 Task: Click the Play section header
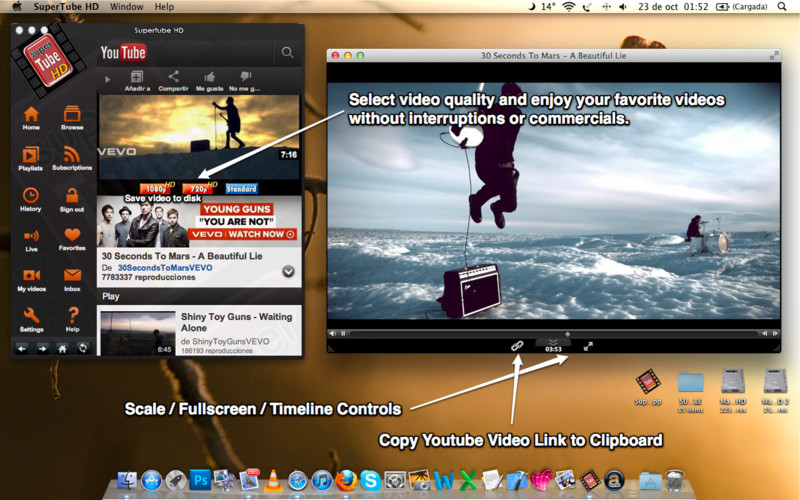[x=111, y=296]
